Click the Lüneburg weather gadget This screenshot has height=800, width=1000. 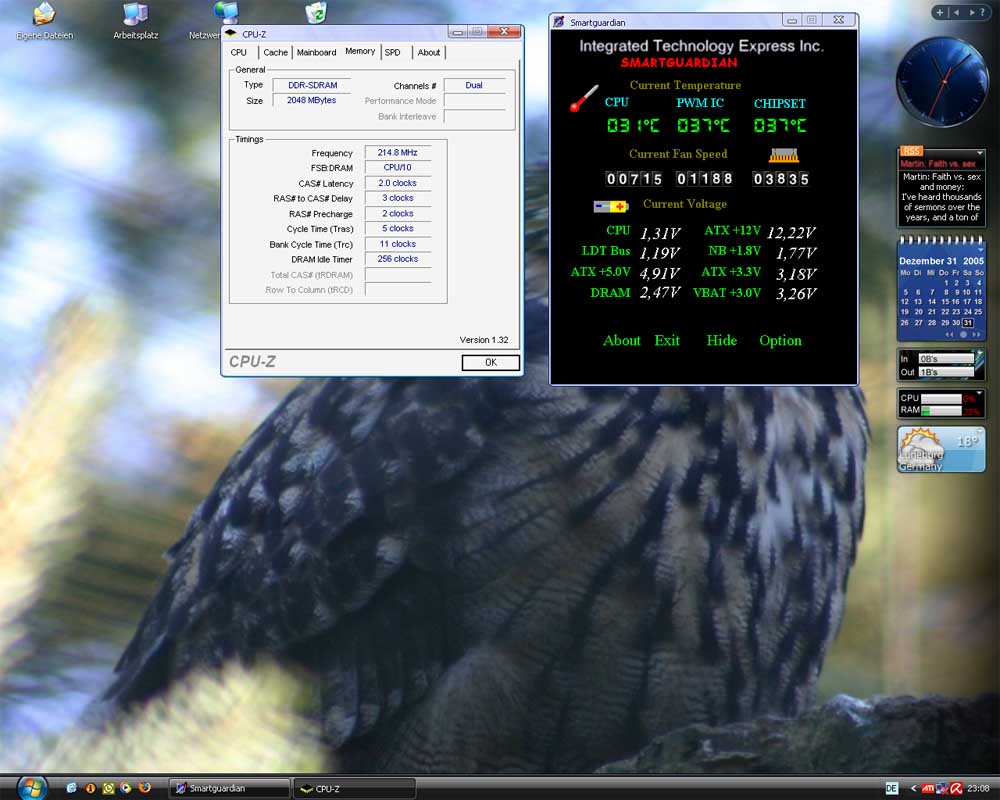[x=941, y=450]
